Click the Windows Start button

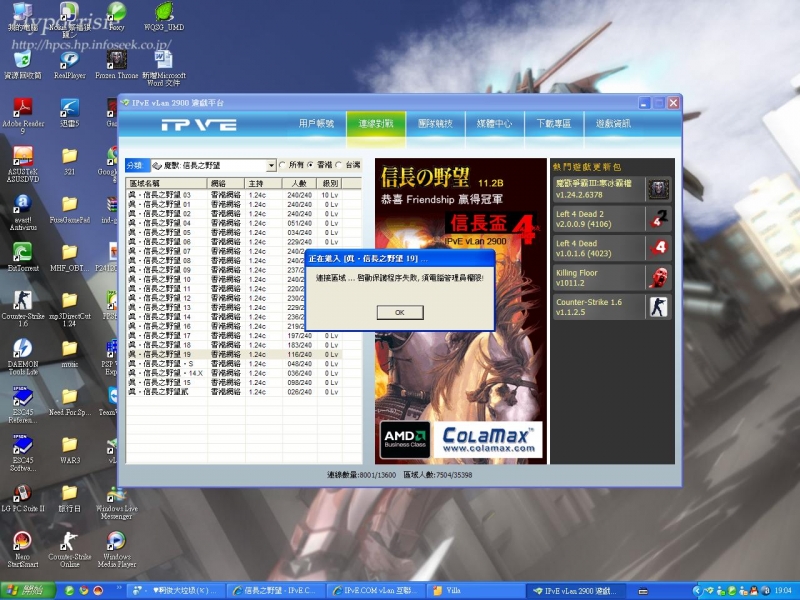[x=30, y=590]
